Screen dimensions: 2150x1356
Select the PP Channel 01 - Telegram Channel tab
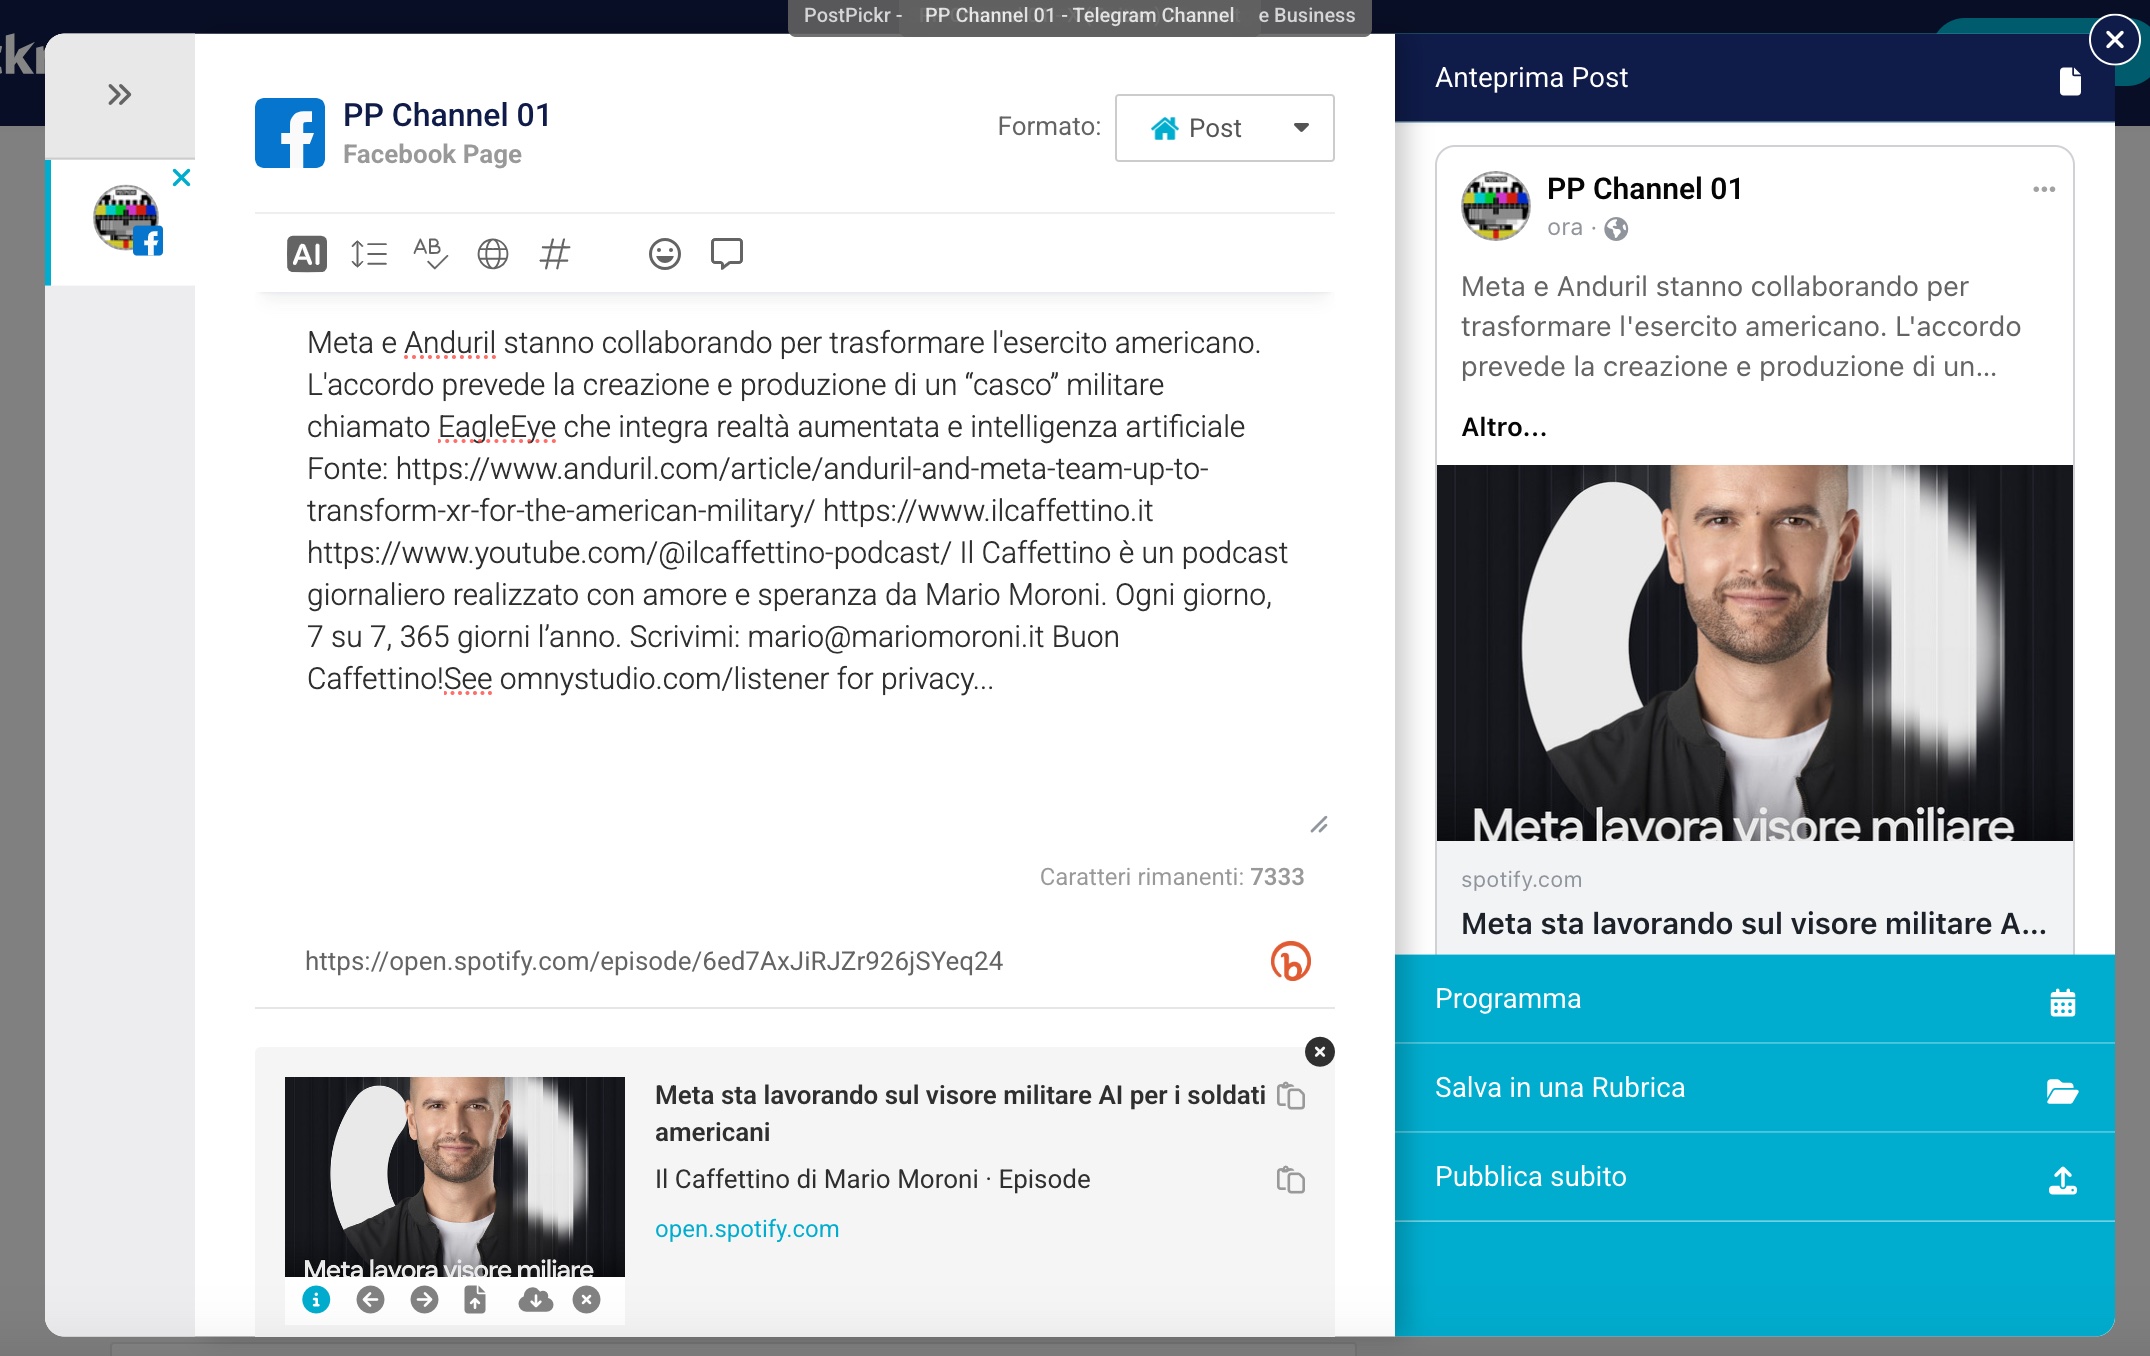[x=1079, y=16]
